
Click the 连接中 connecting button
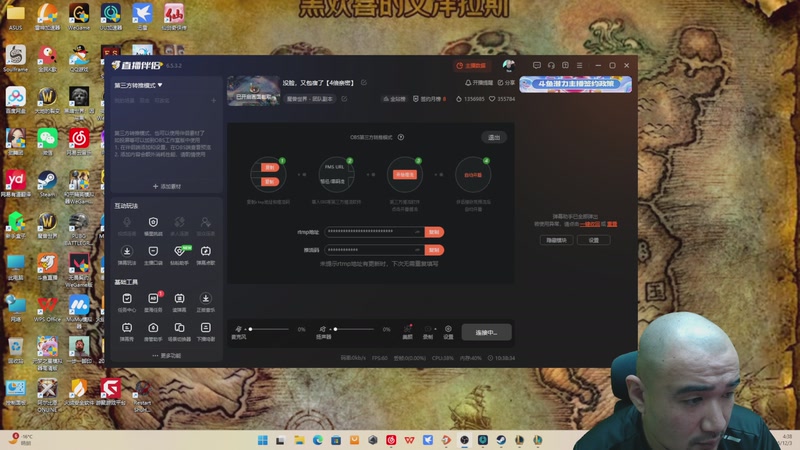click(486, 332)
